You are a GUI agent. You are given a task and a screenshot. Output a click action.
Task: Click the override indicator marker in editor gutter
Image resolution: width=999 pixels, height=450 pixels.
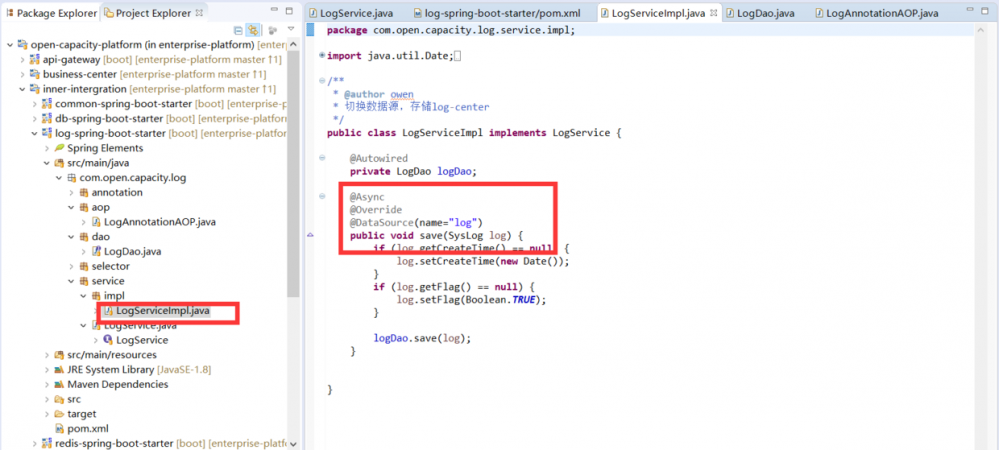(310, 235)
